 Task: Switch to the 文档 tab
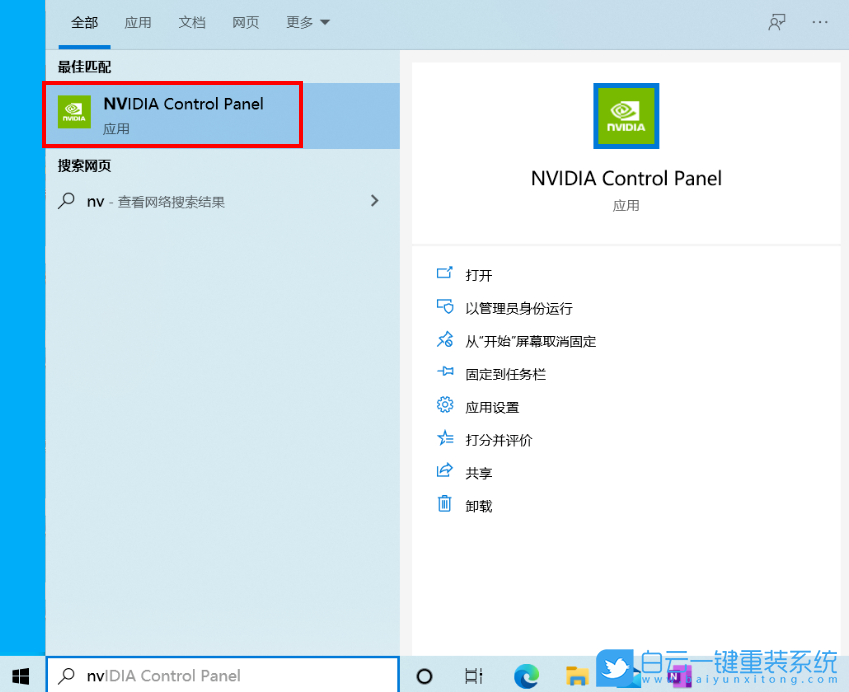click(192, 22)
